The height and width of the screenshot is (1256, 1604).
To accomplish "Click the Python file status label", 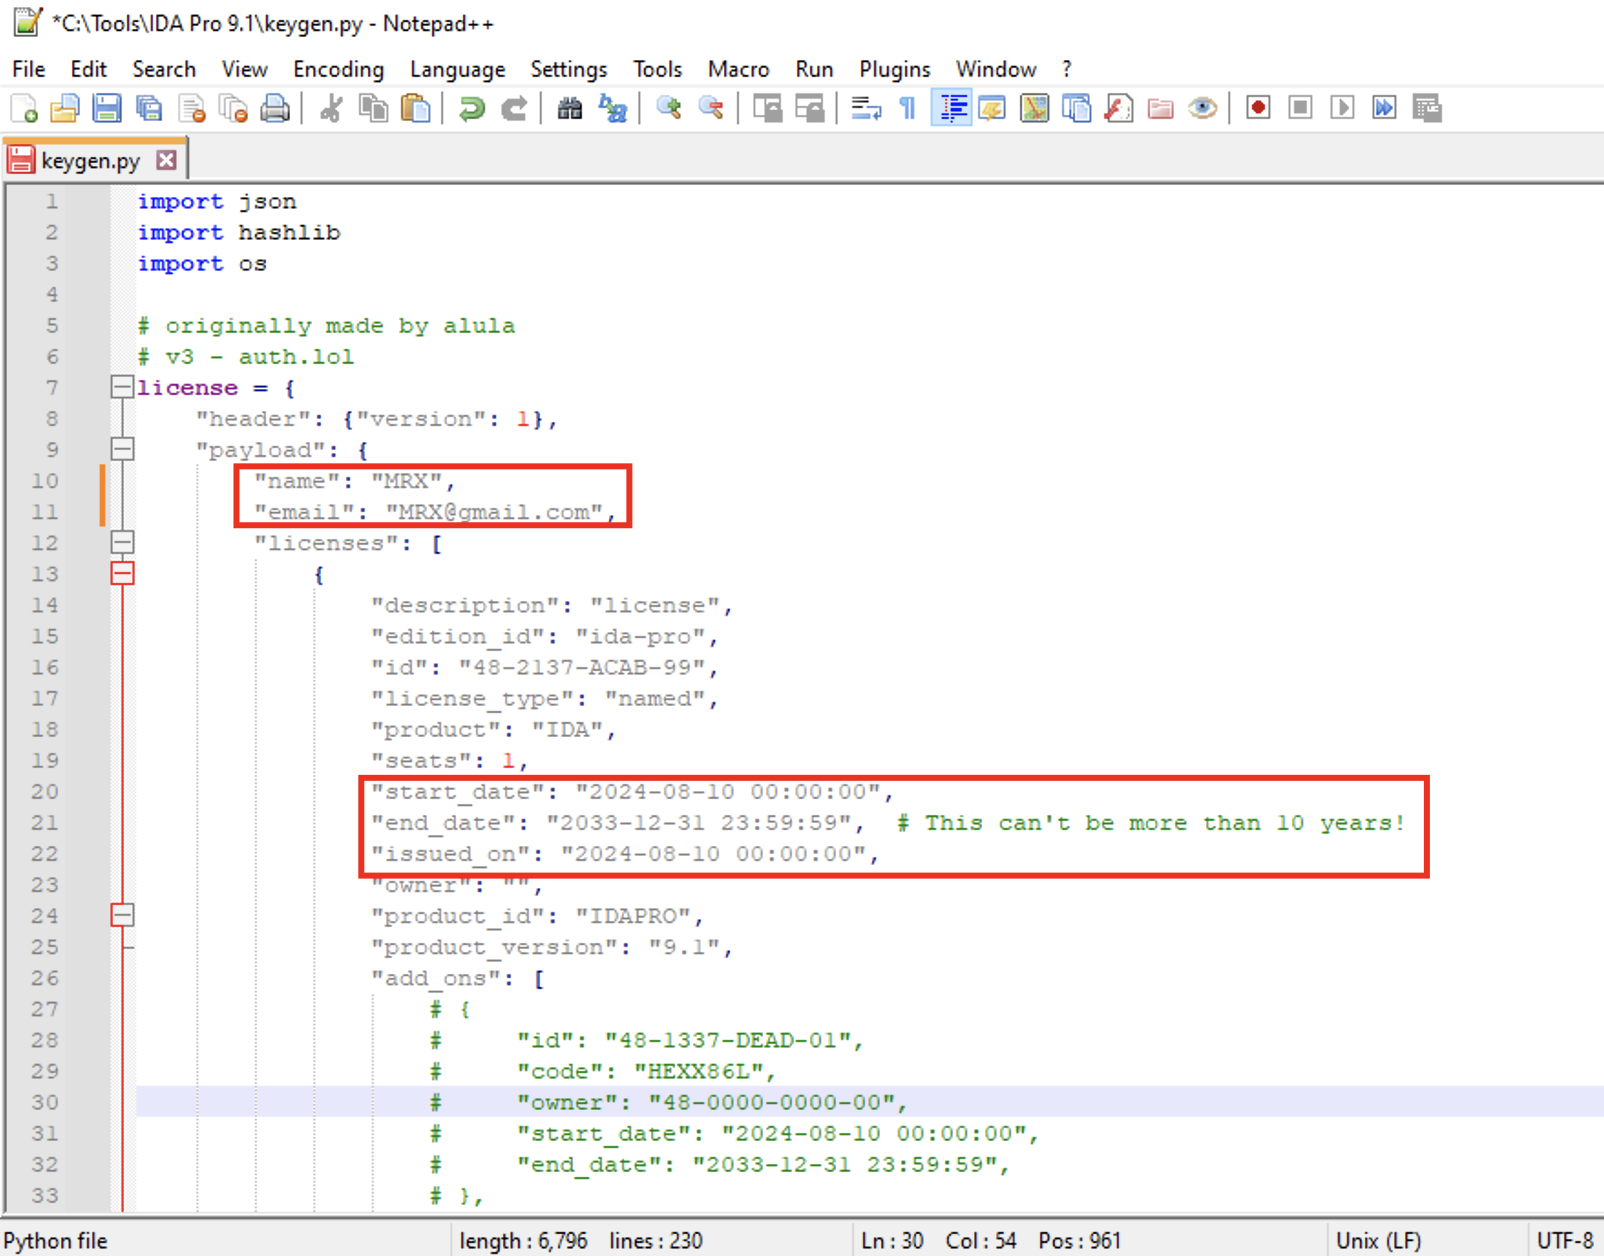I will click(56, 1241).
